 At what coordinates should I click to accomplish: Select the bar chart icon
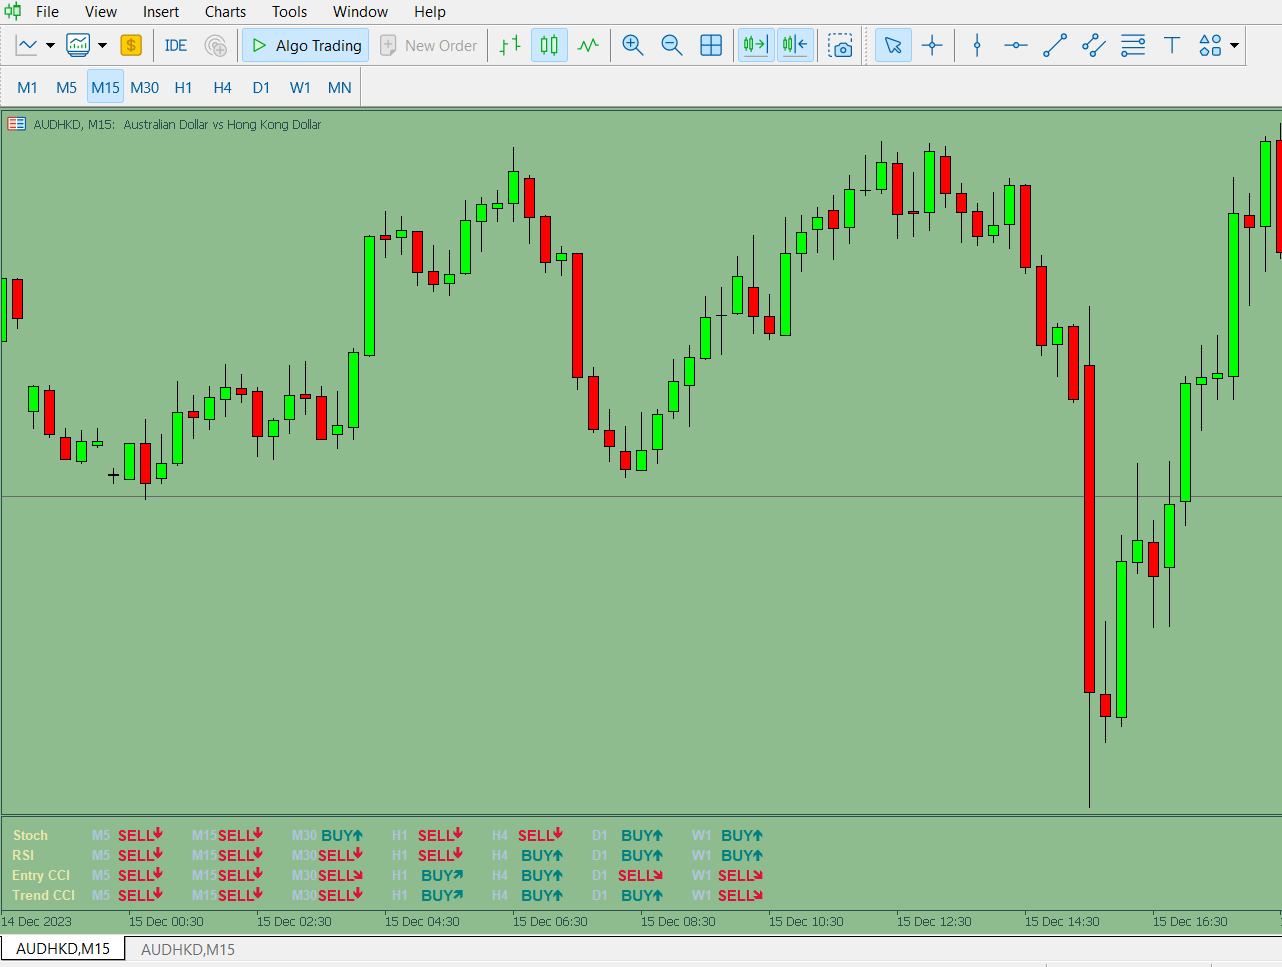click(x=510, y=45)
